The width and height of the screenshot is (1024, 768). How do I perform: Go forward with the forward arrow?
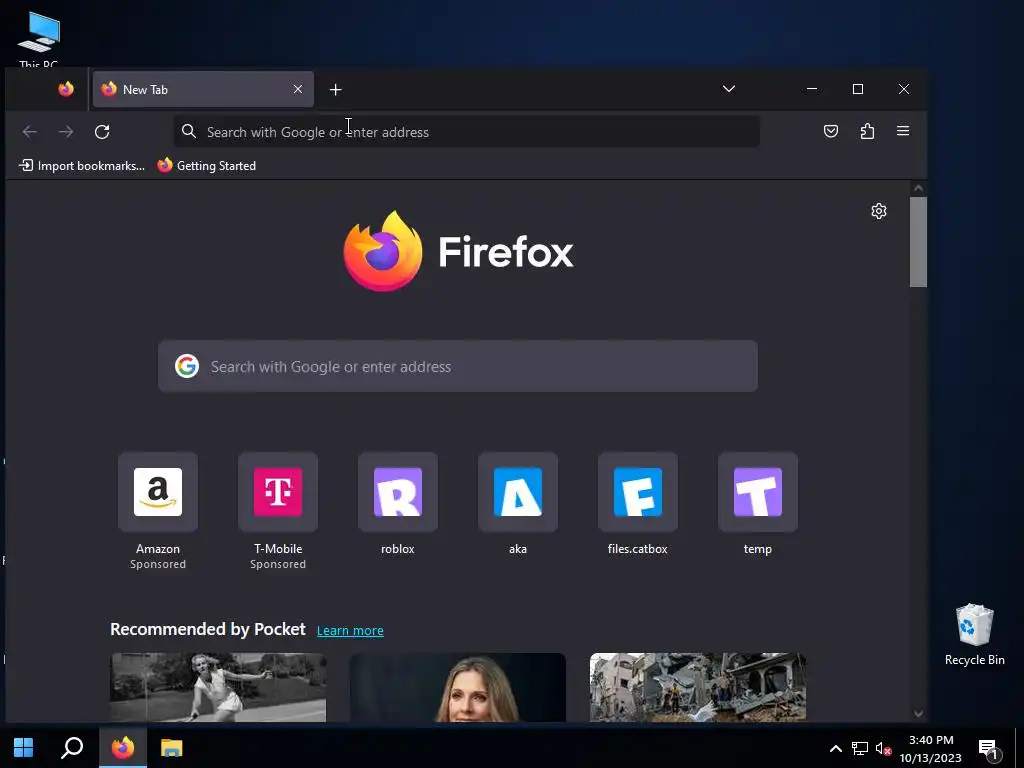pyautogui.click(x=66, y=131)
